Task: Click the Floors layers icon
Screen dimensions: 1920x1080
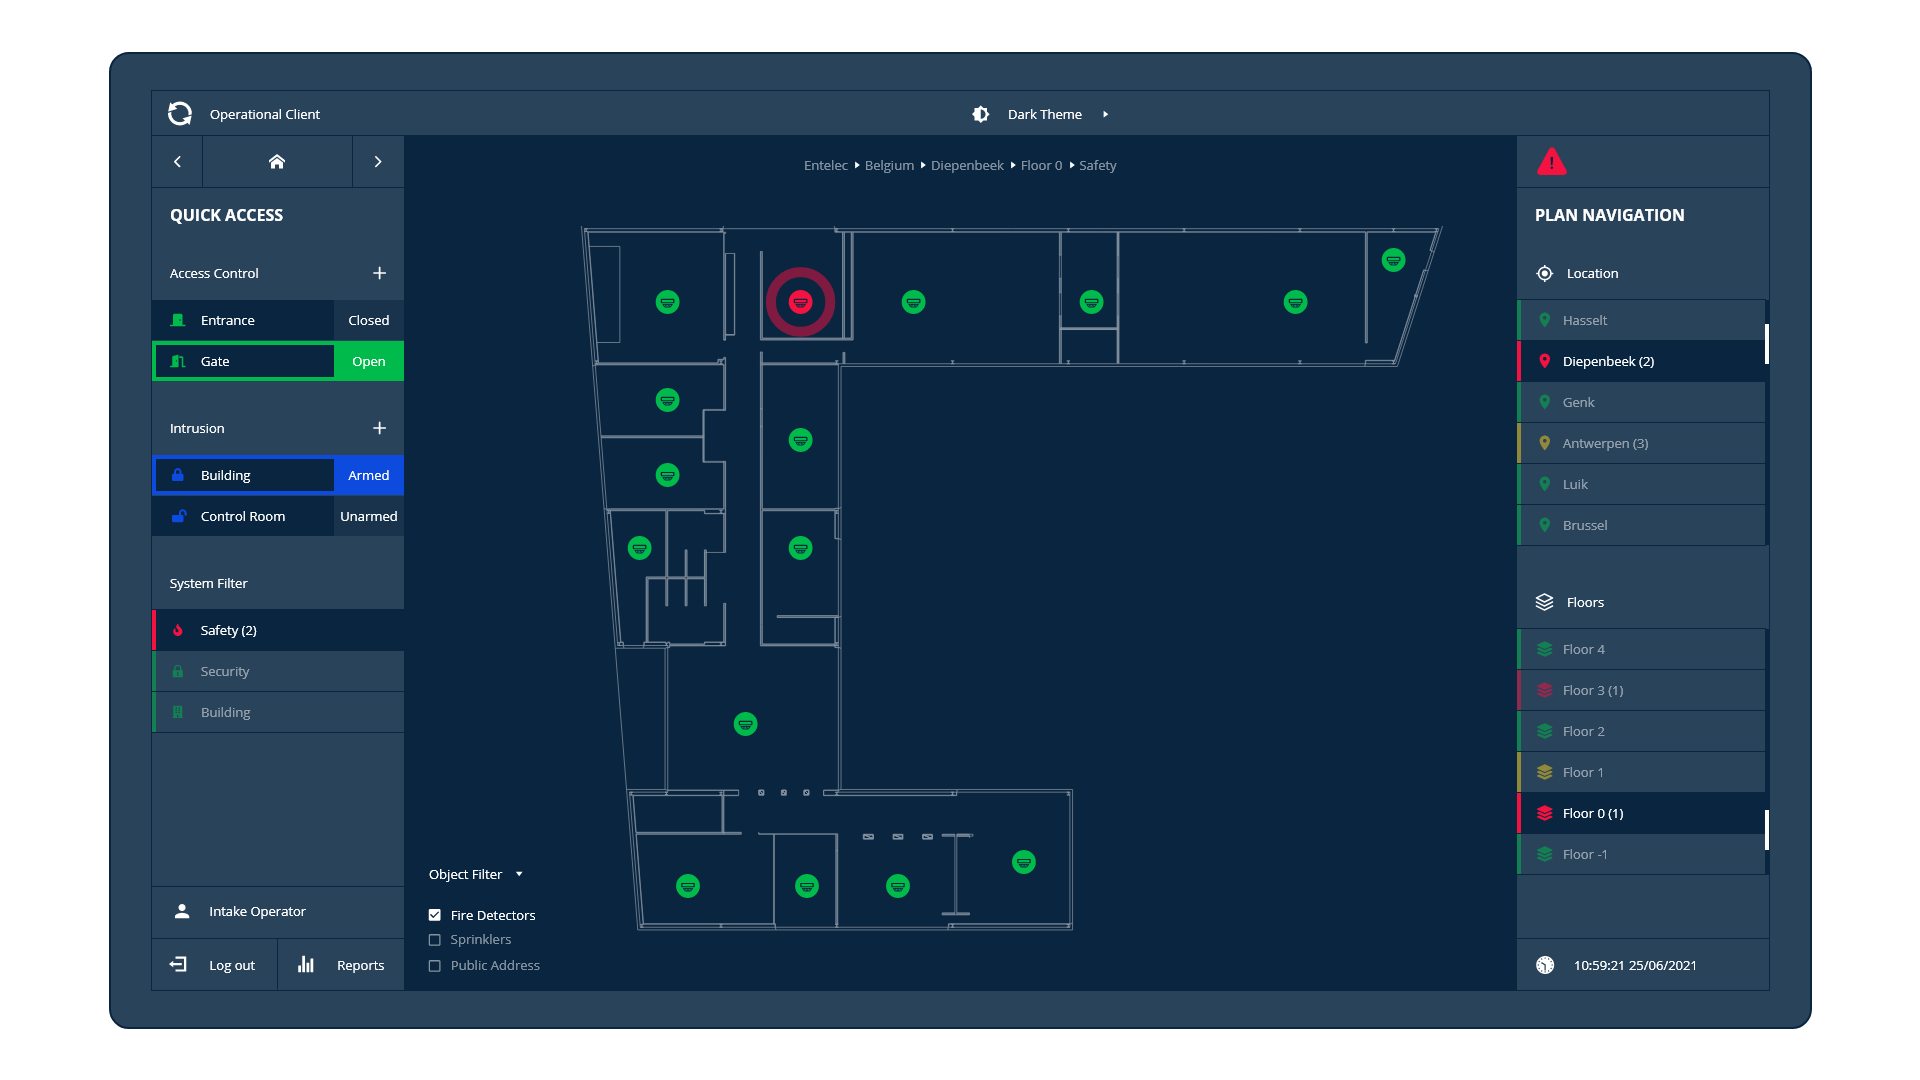Action: click(1545, 602)
